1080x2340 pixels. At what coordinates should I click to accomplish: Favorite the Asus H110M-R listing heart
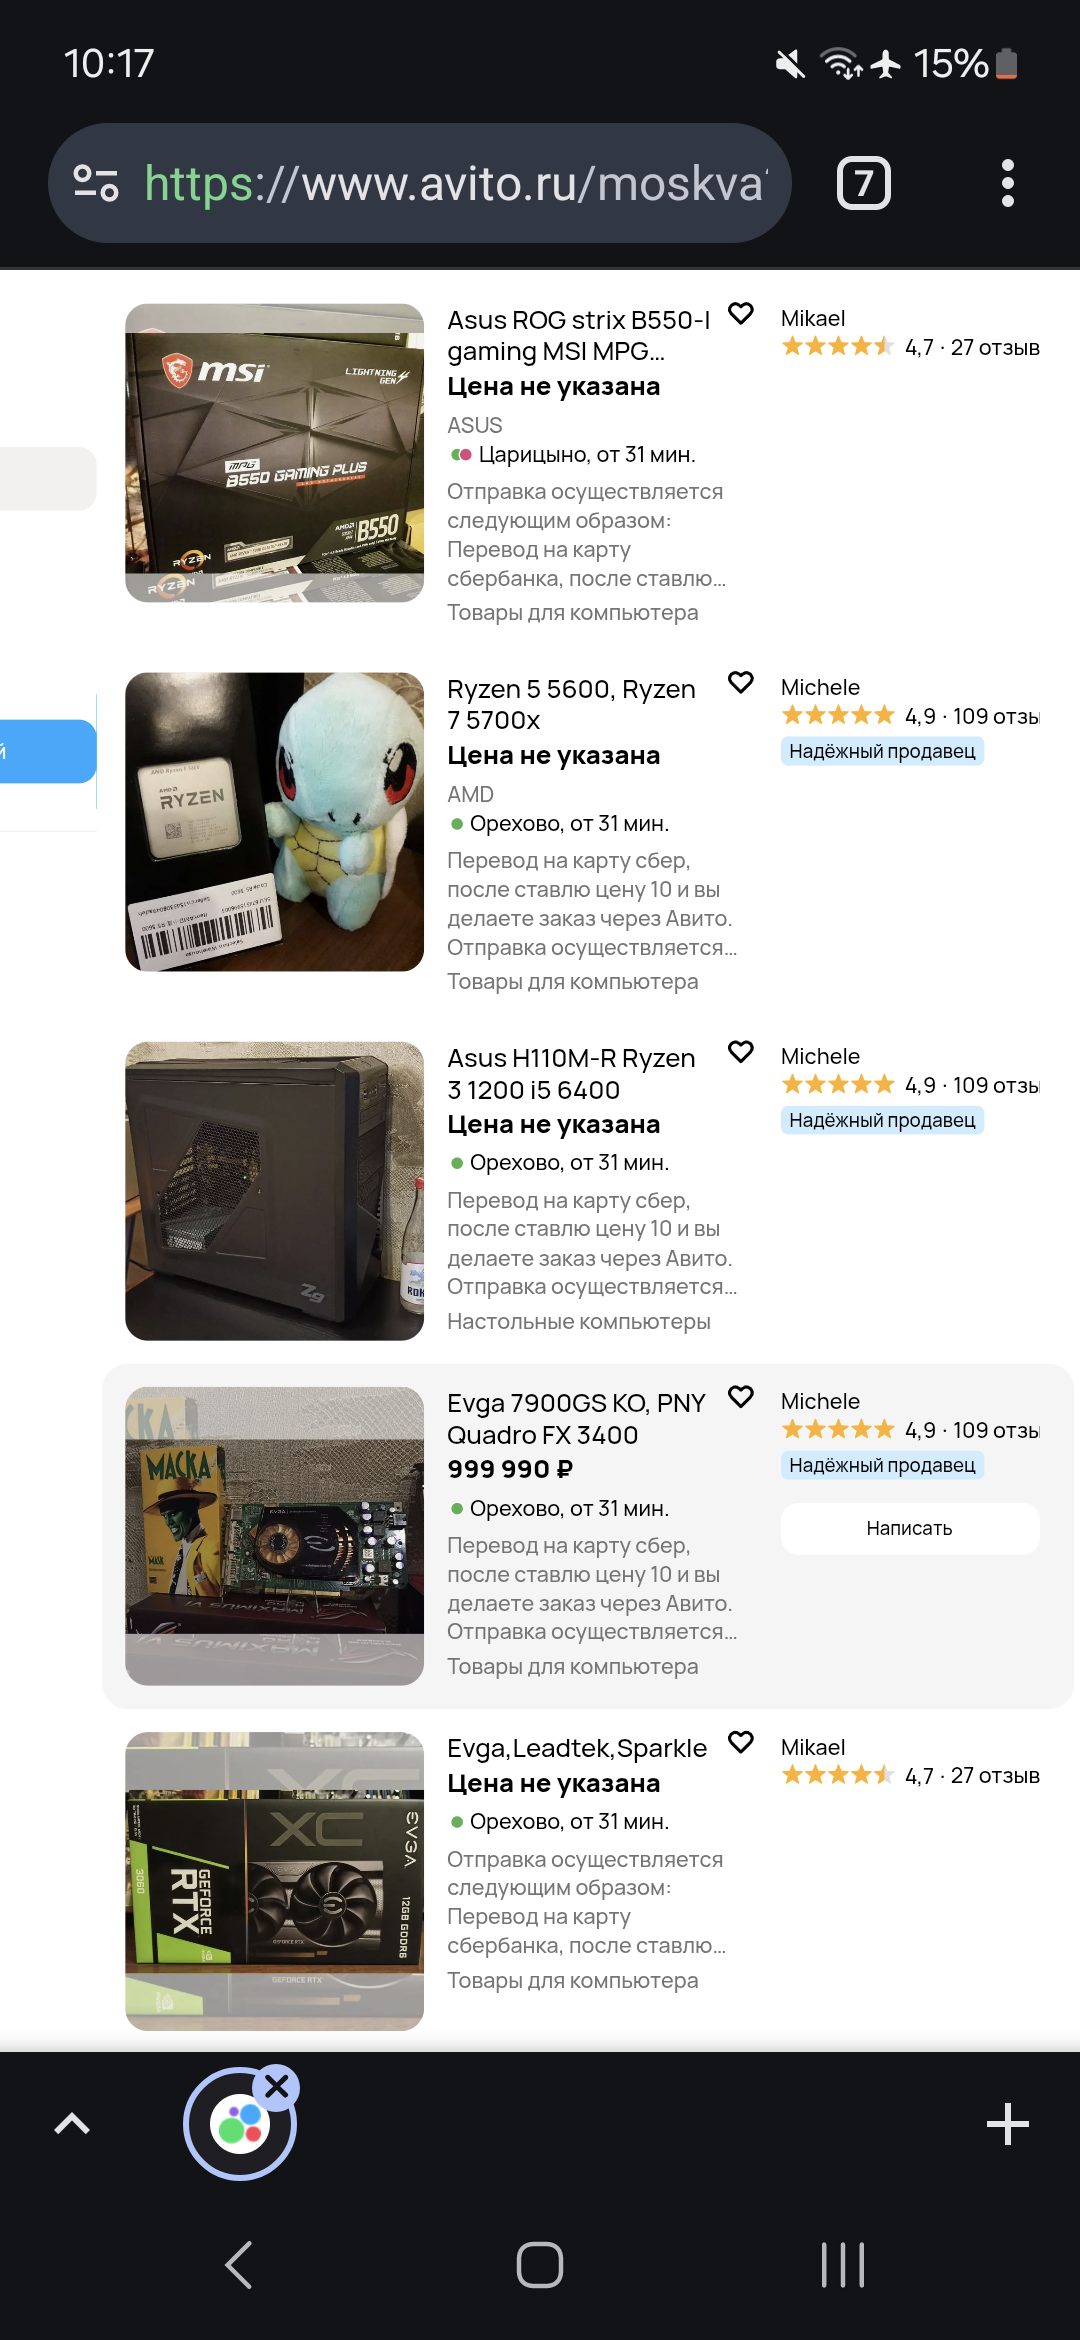pos(740,1052)
